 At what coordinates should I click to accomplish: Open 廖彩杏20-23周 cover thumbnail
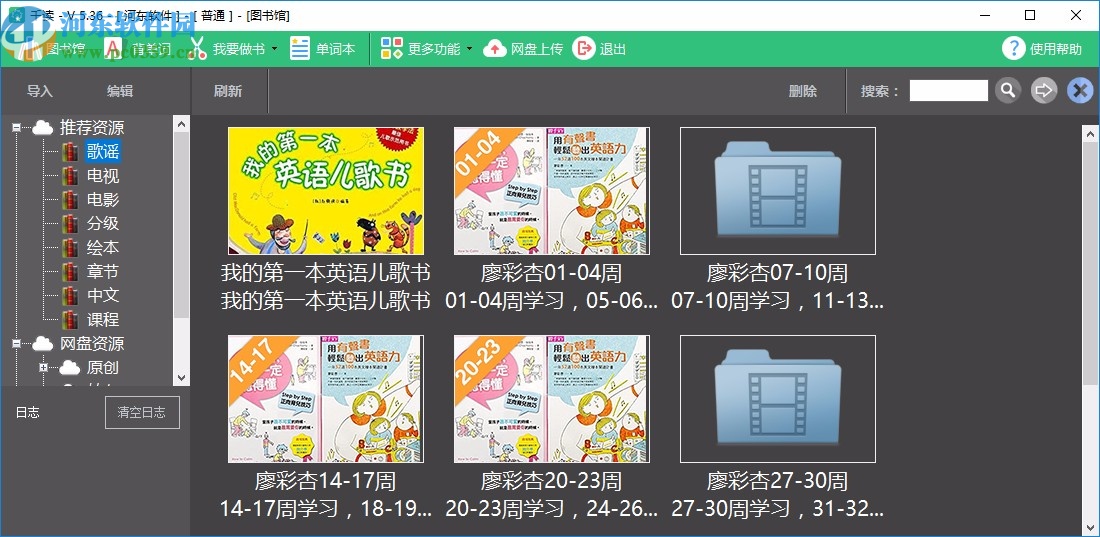pos(552,399)
